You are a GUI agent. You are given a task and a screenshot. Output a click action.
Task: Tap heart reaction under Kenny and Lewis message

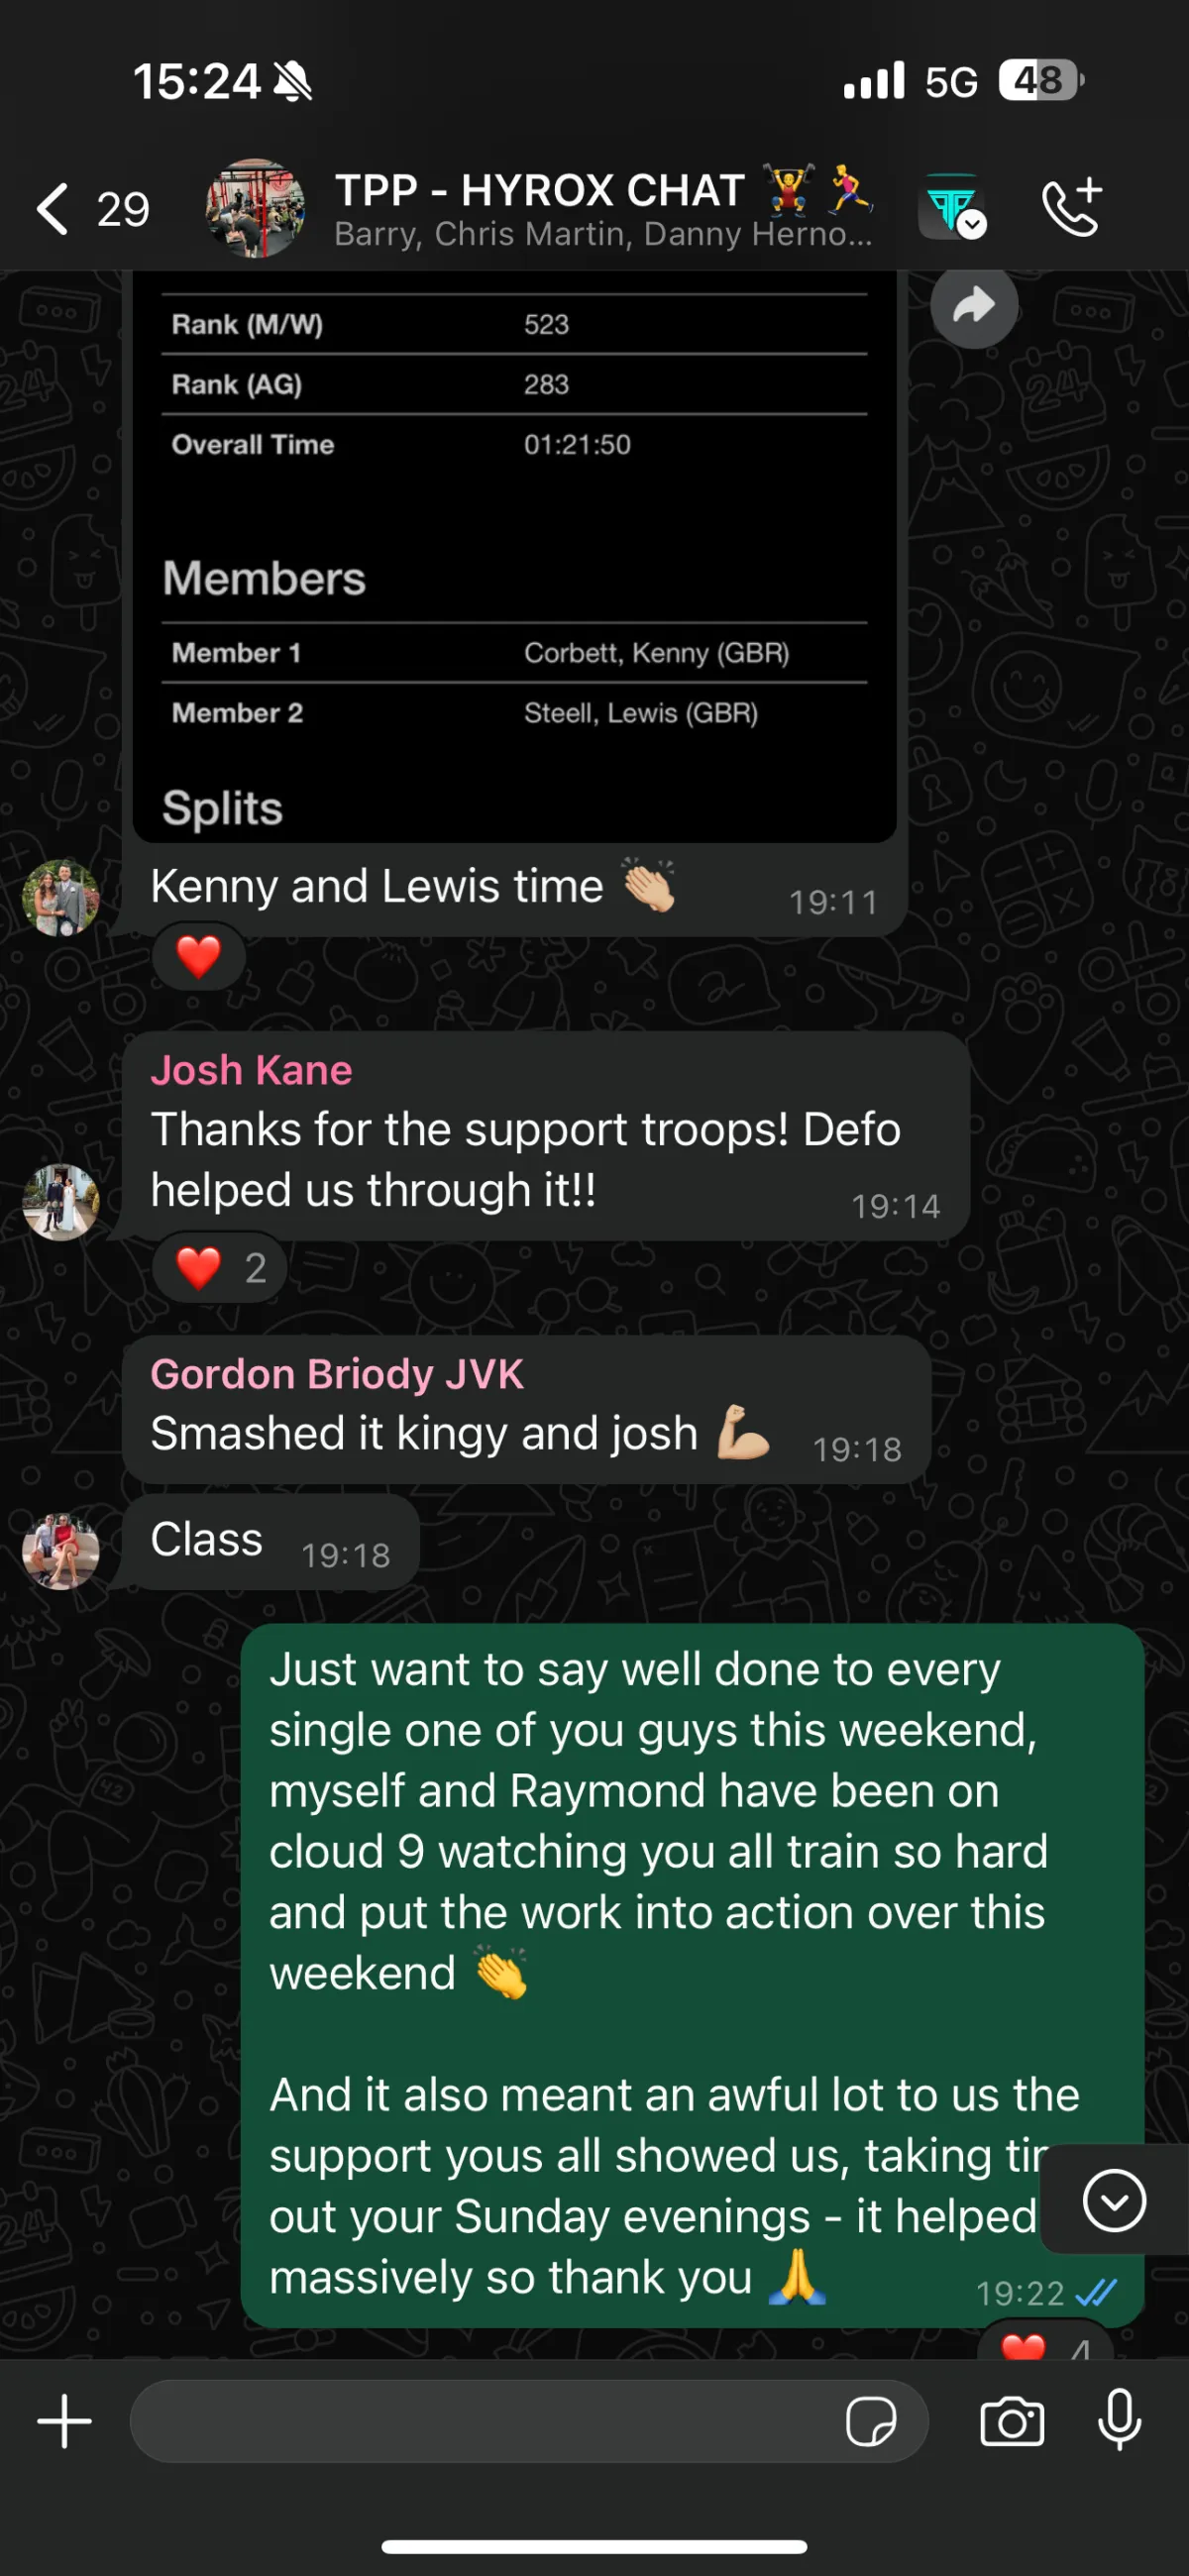(199, 957)
